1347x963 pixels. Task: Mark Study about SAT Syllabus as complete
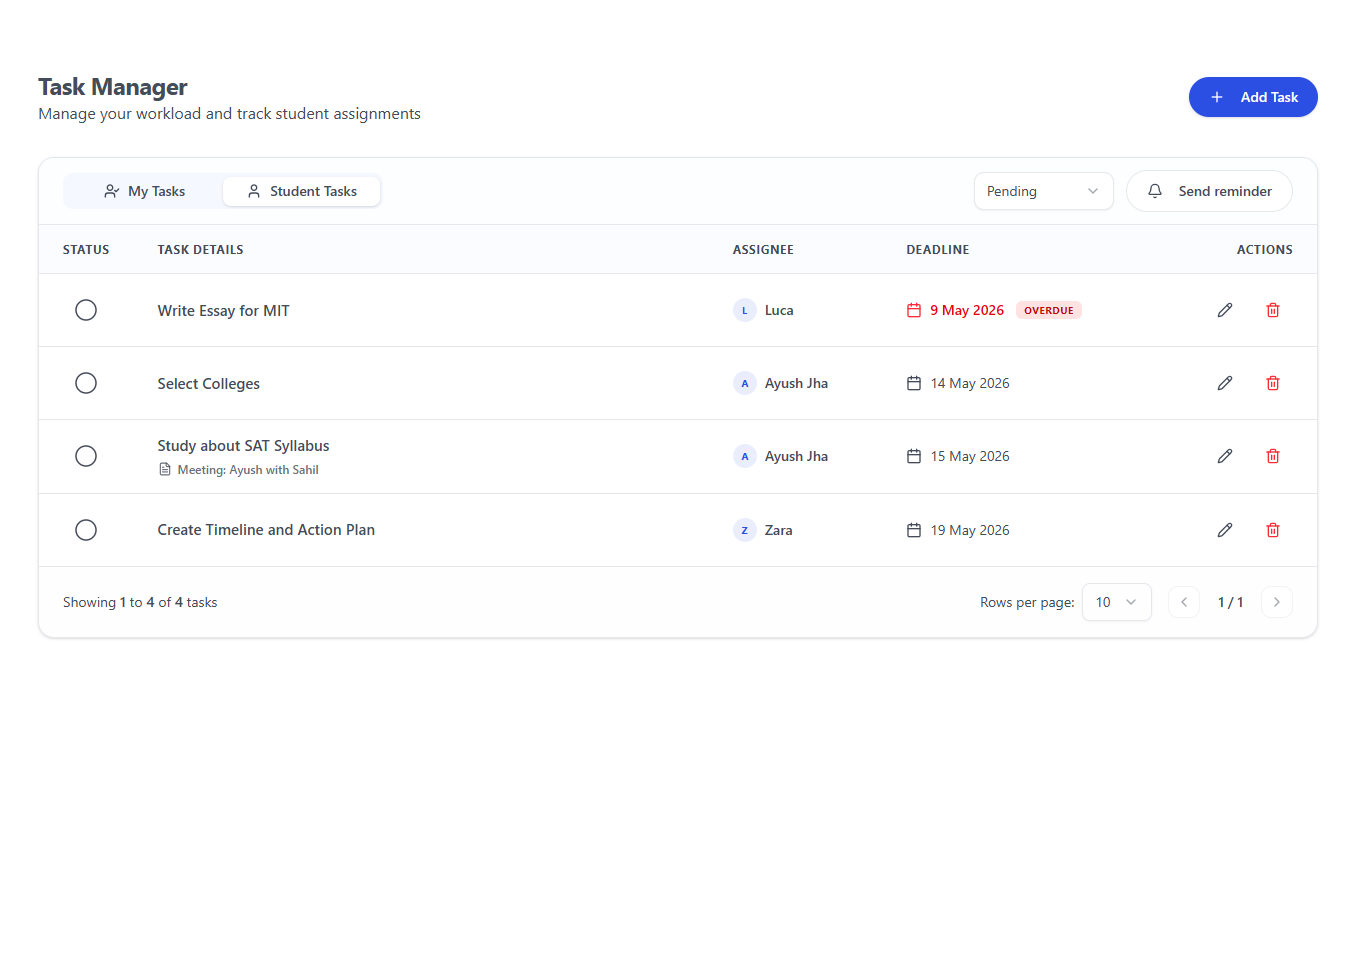click(86, 456)
